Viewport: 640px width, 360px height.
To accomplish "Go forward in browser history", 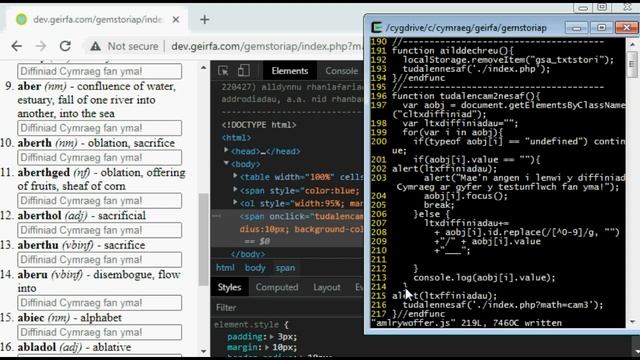I will point(41,46).
